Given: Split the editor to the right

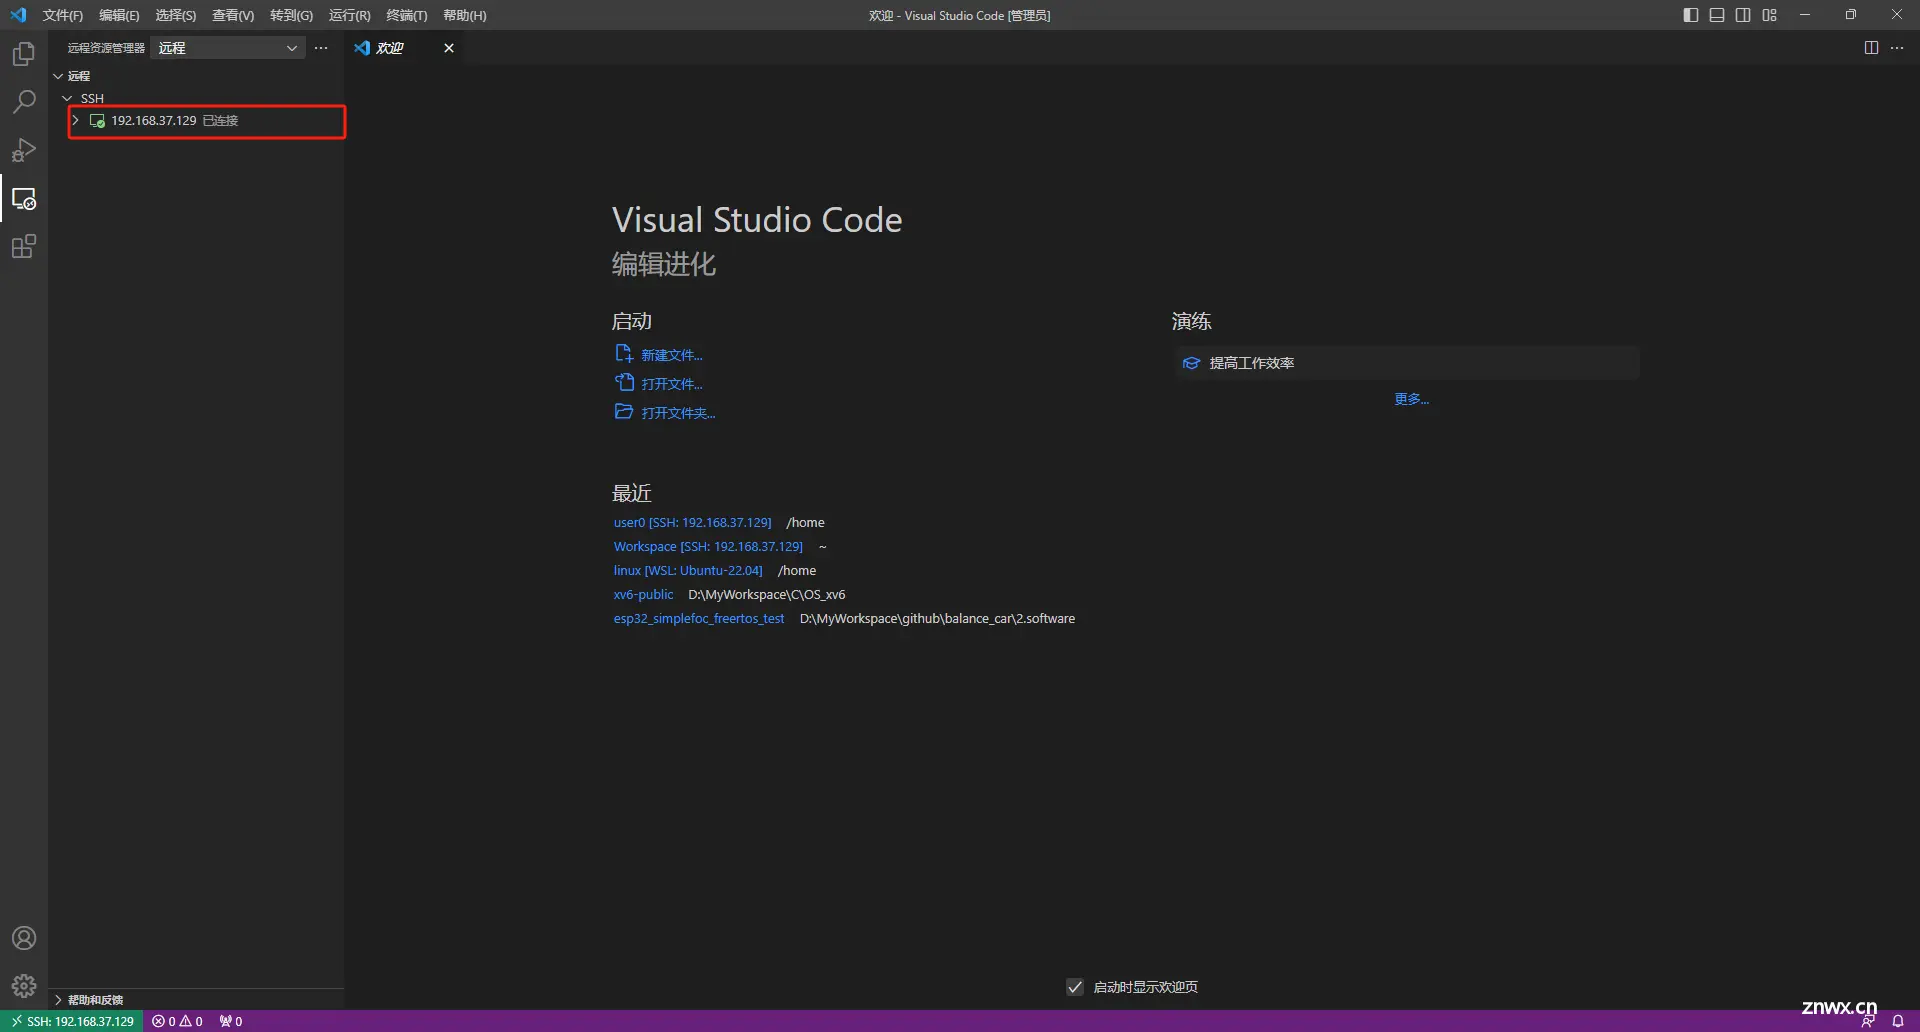Looking at the screenshot, I should click(x=1871, y=48).
